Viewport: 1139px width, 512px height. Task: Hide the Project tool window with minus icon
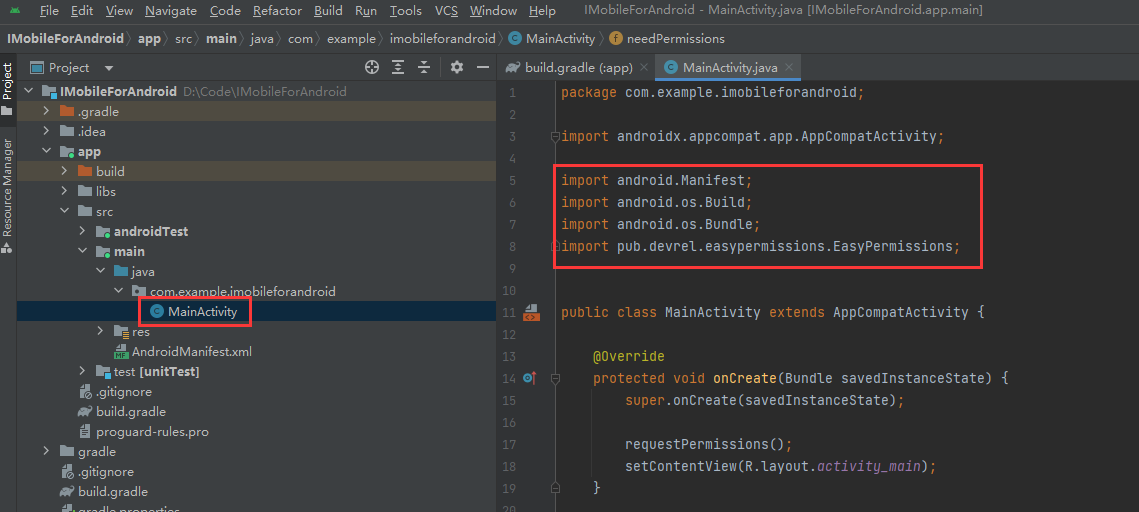(x=483, y=67)
